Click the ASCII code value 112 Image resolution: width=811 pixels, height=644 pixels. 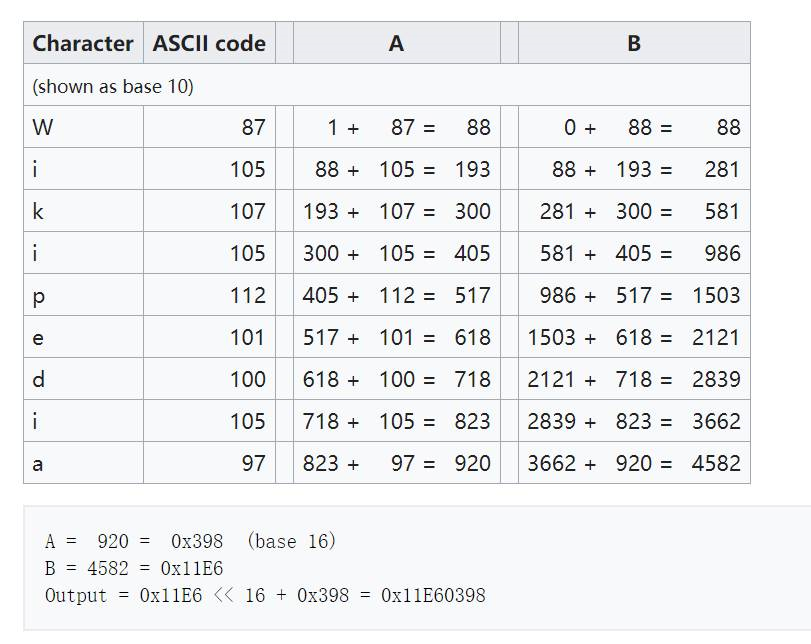pos(247,295)
